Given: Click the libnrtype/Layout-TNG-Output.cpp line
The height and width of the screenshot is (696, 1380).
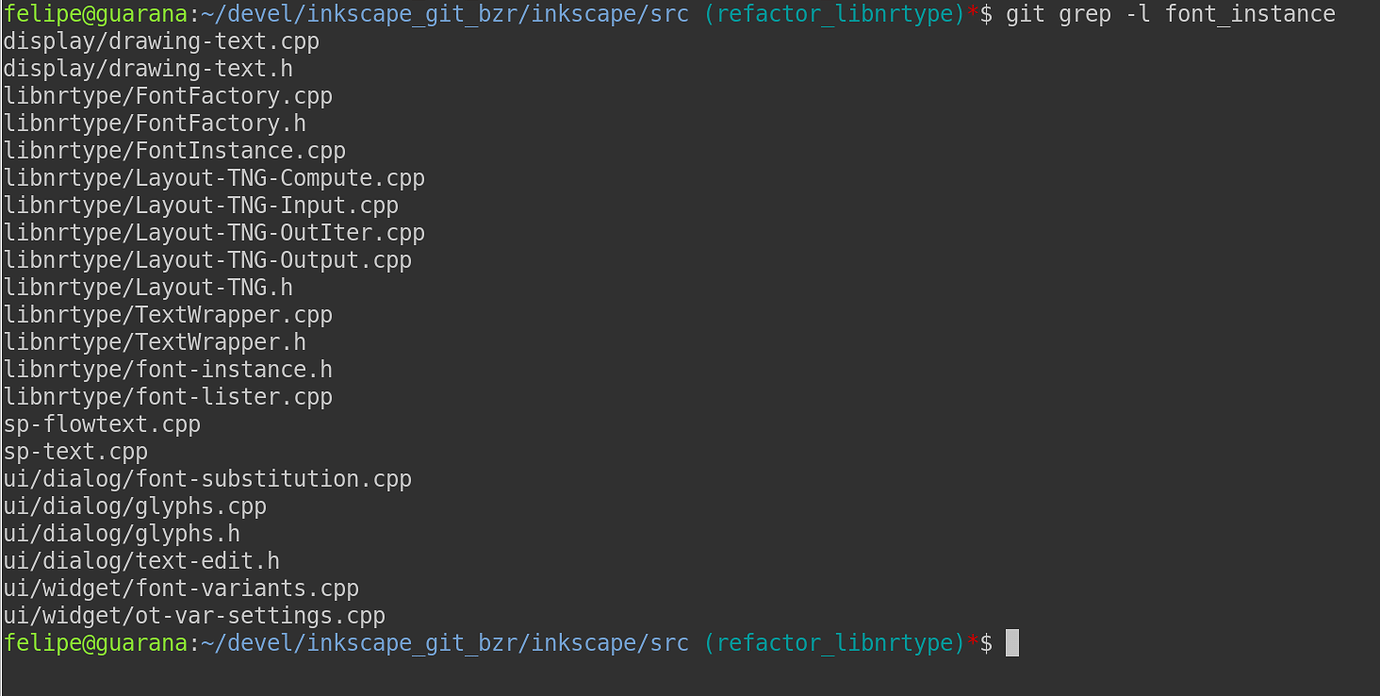Looking at the screenshot, I should pos(207,260).
